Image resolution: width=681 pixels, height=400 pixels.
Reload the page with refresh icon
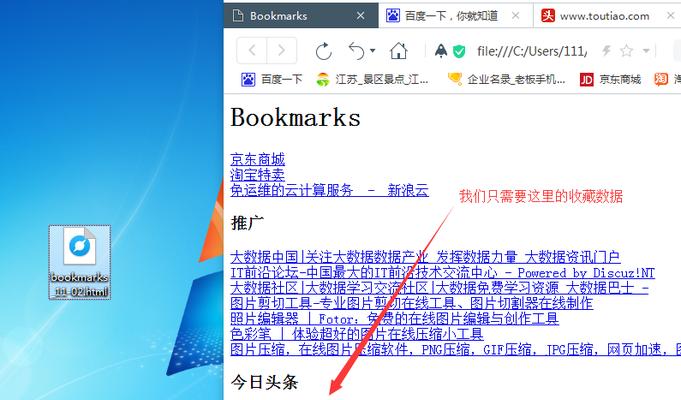pyautogui.click(x=324, y=51)
